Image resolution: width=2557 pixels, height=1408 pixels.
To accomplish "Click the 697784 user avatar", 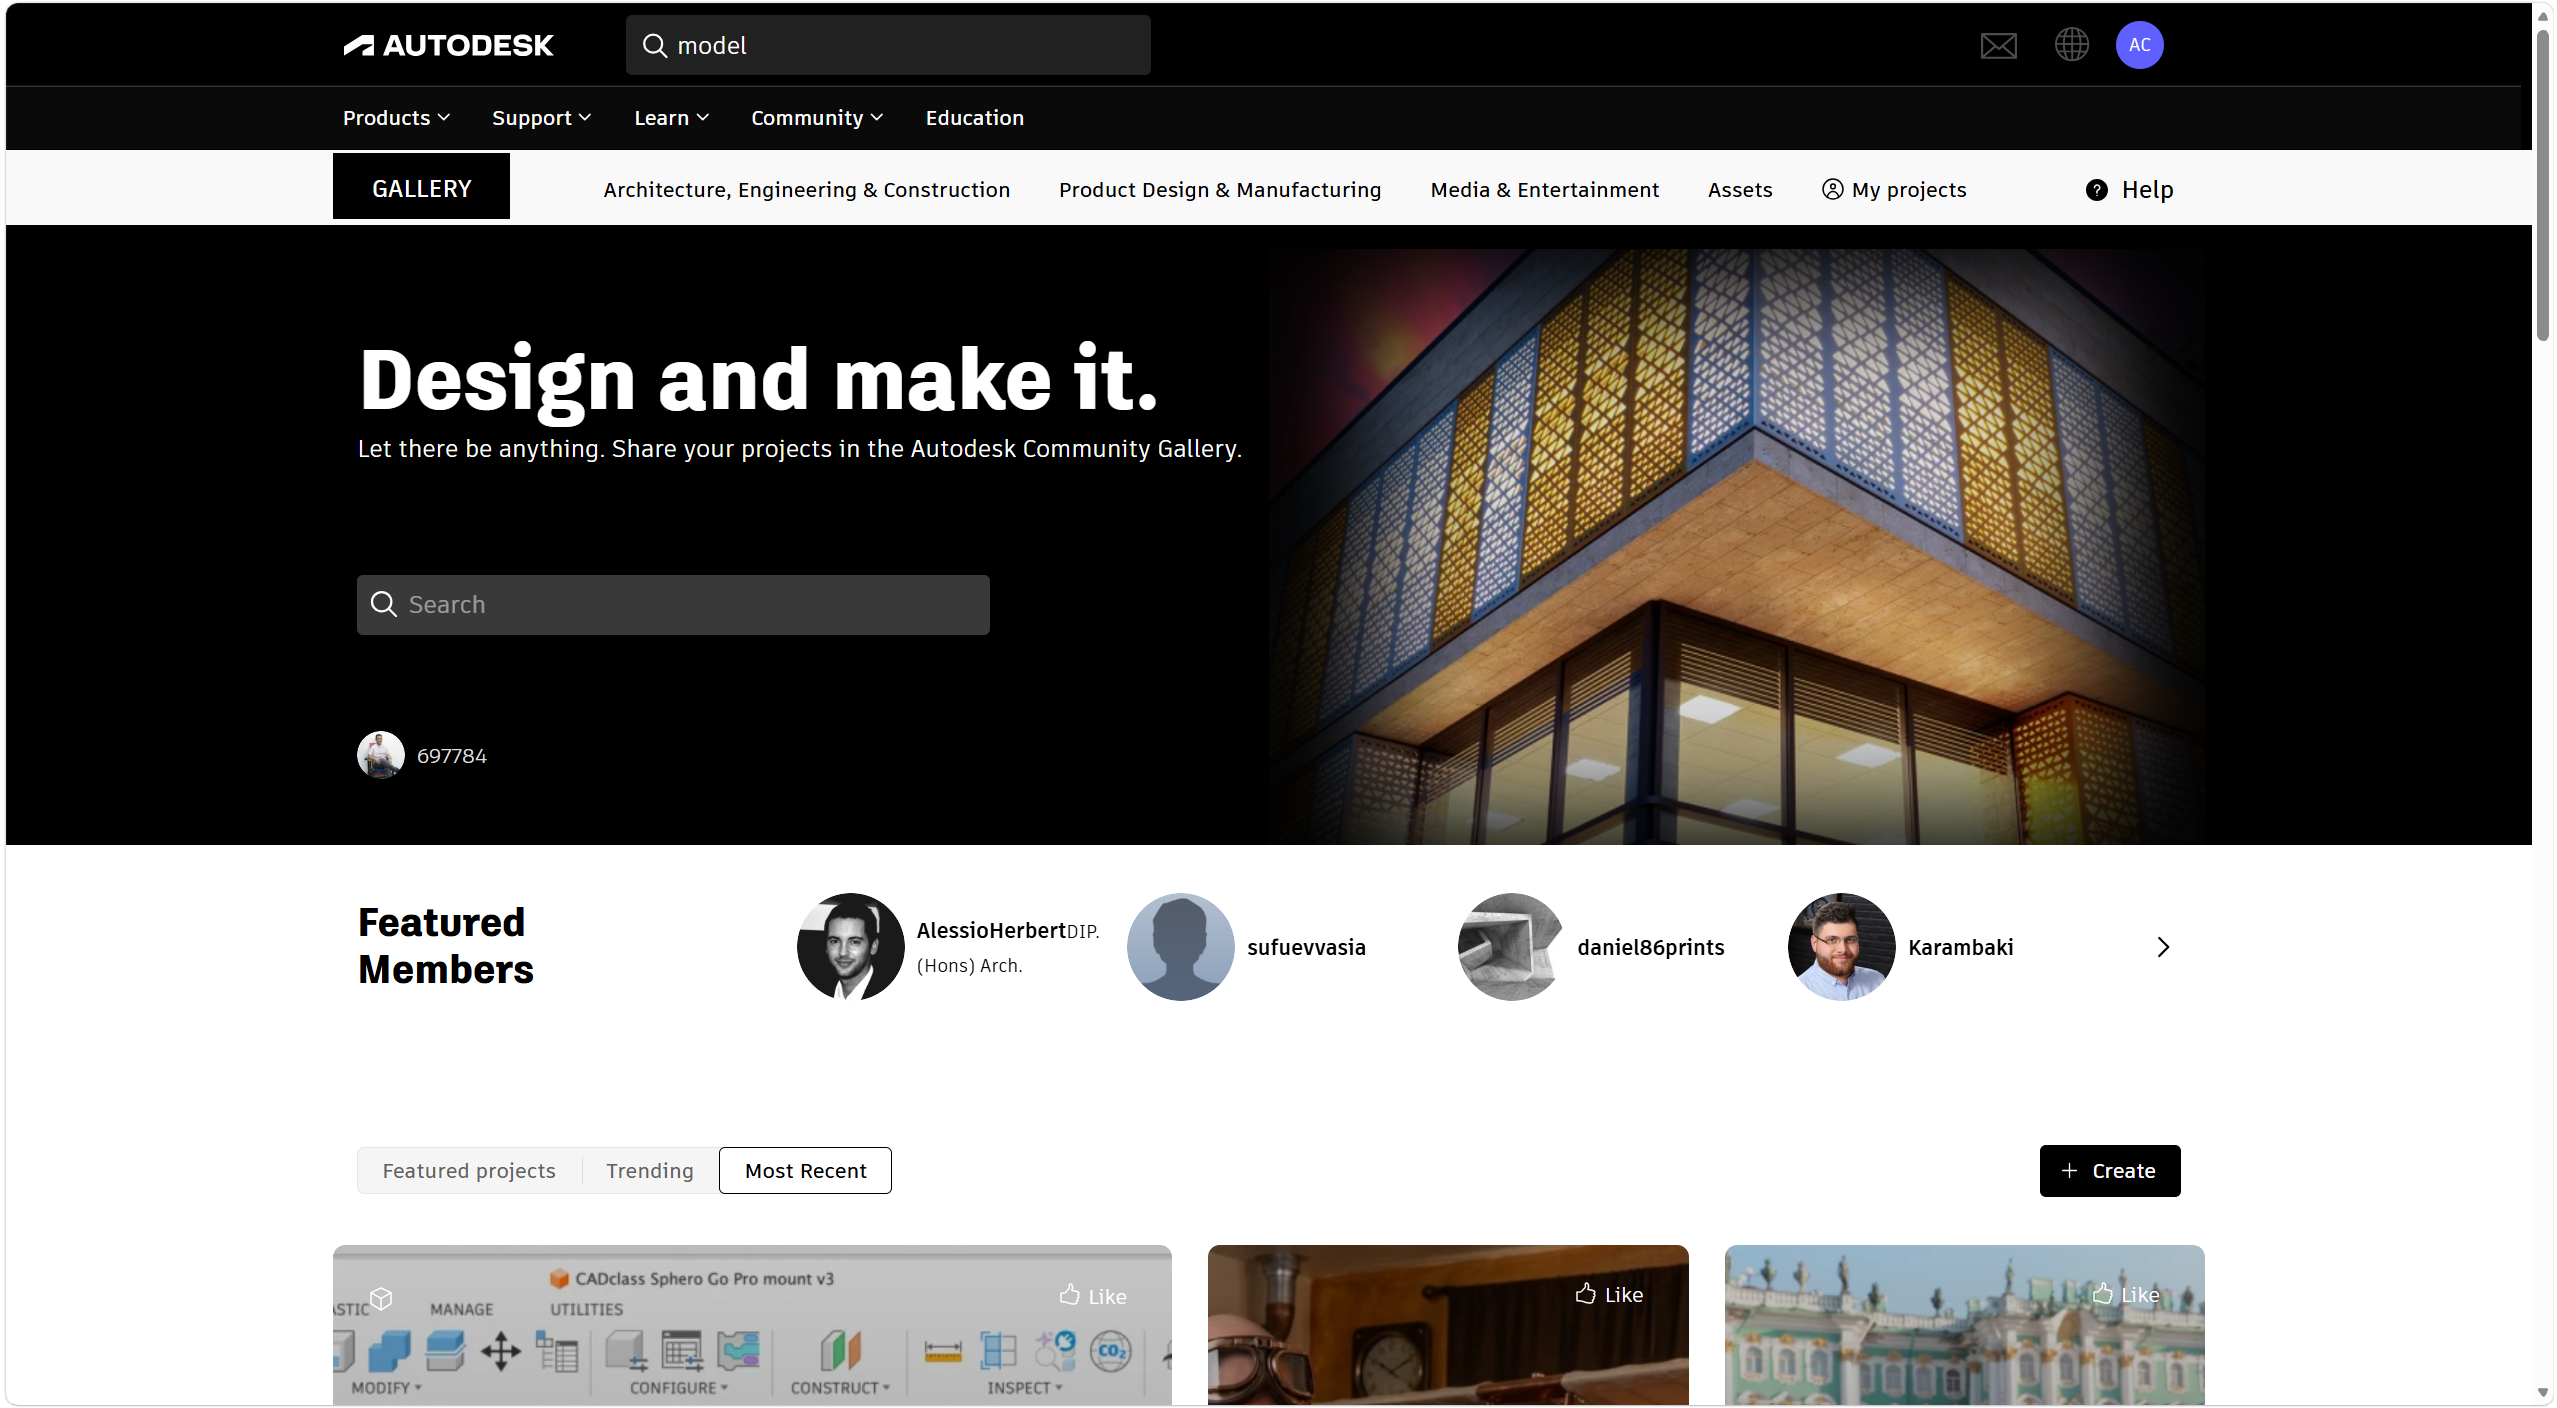I will pyautogui.click(x=381, y=755).
